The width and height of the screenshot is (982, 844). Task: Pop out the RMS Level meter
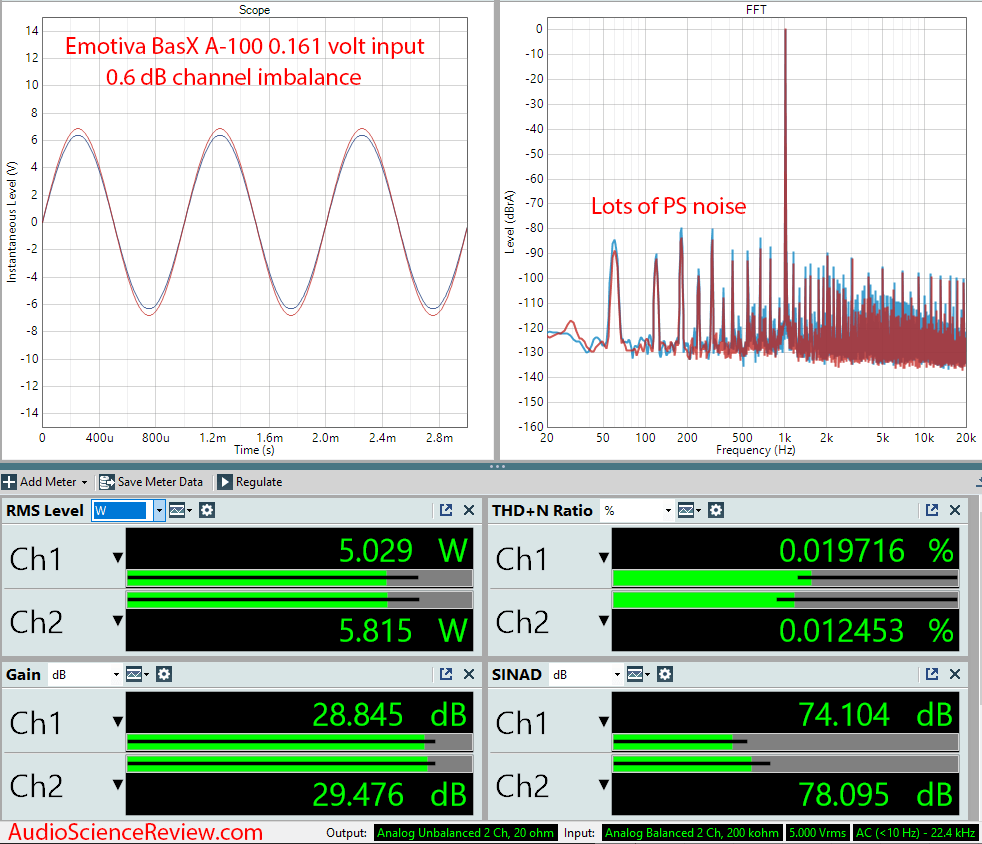click(446, 510)
